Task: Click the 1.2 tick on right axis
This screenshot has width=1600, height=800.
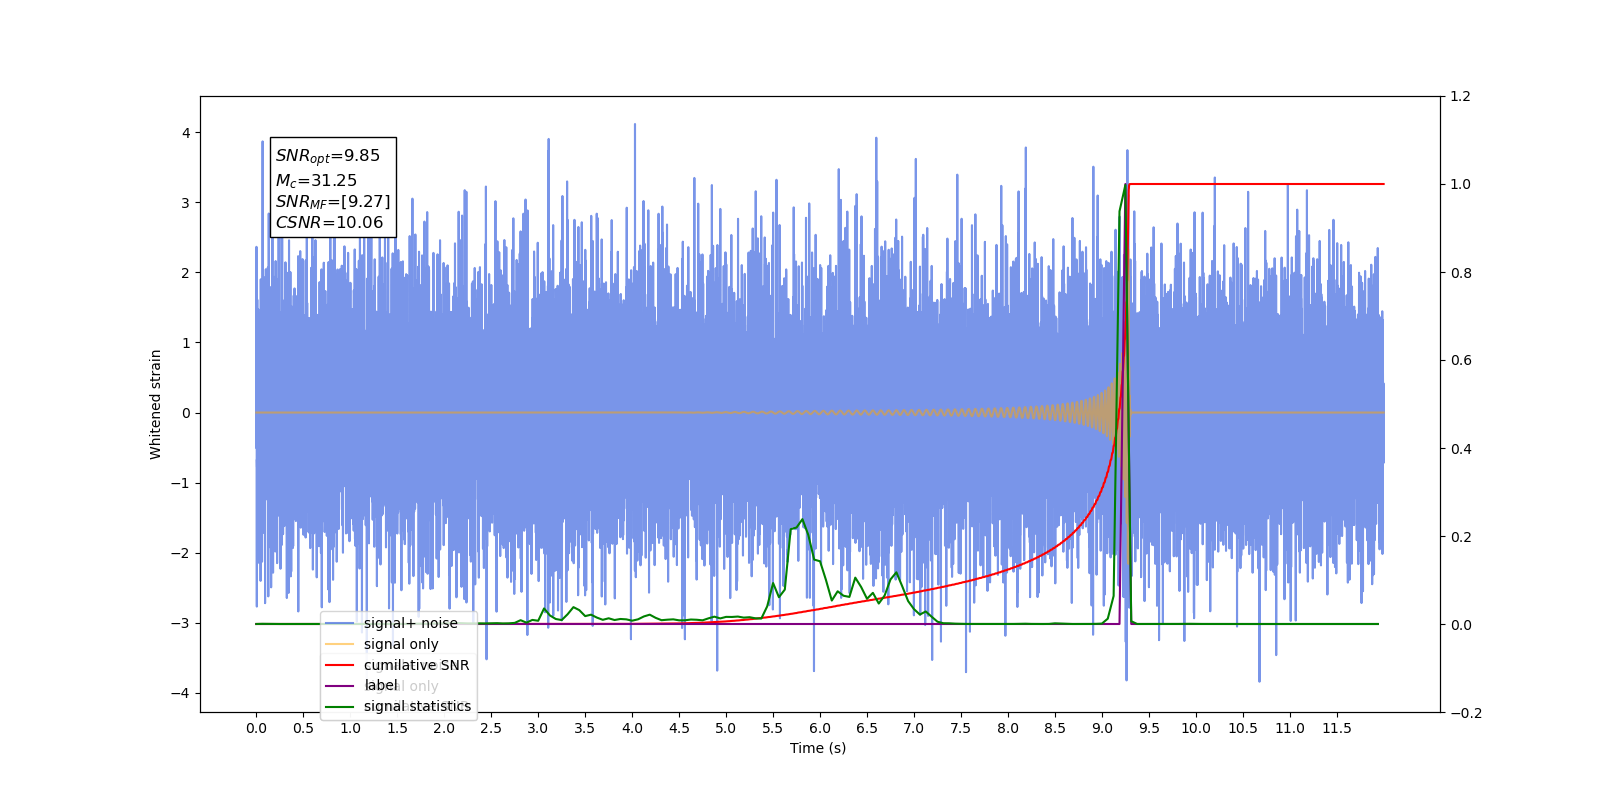Action: point(1460,97)
